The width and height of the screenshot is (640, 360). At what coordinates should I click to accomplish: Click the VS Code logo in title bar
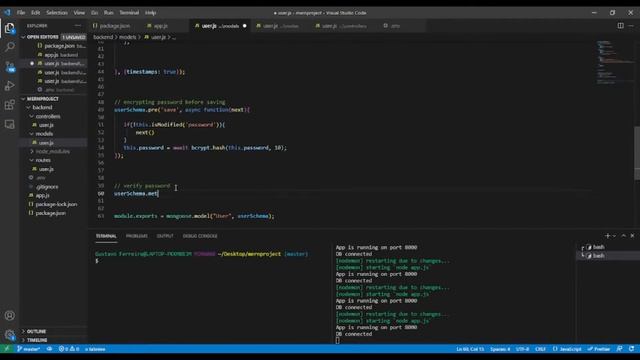[7, 13]
